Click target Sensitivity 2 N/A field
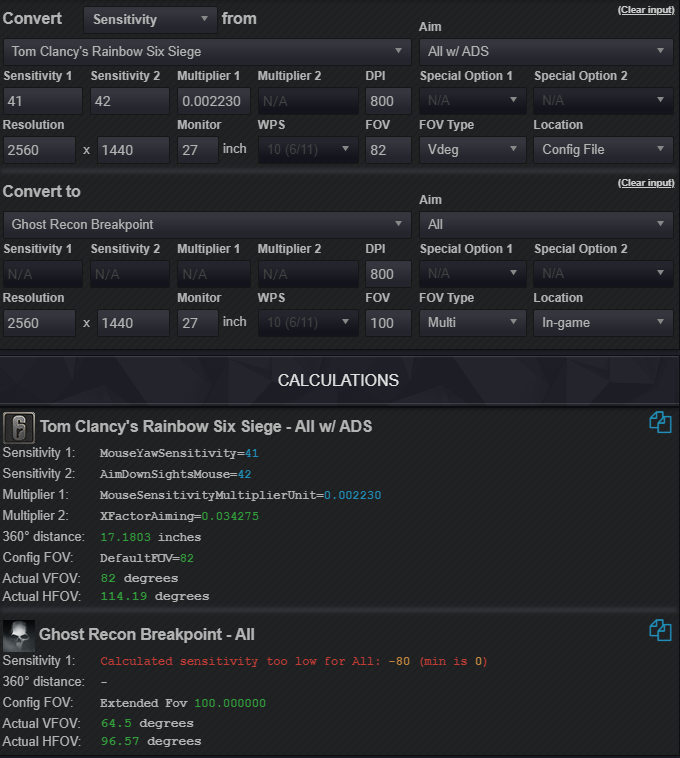Viewport: 680px width, 758px height. coord(130,274)
